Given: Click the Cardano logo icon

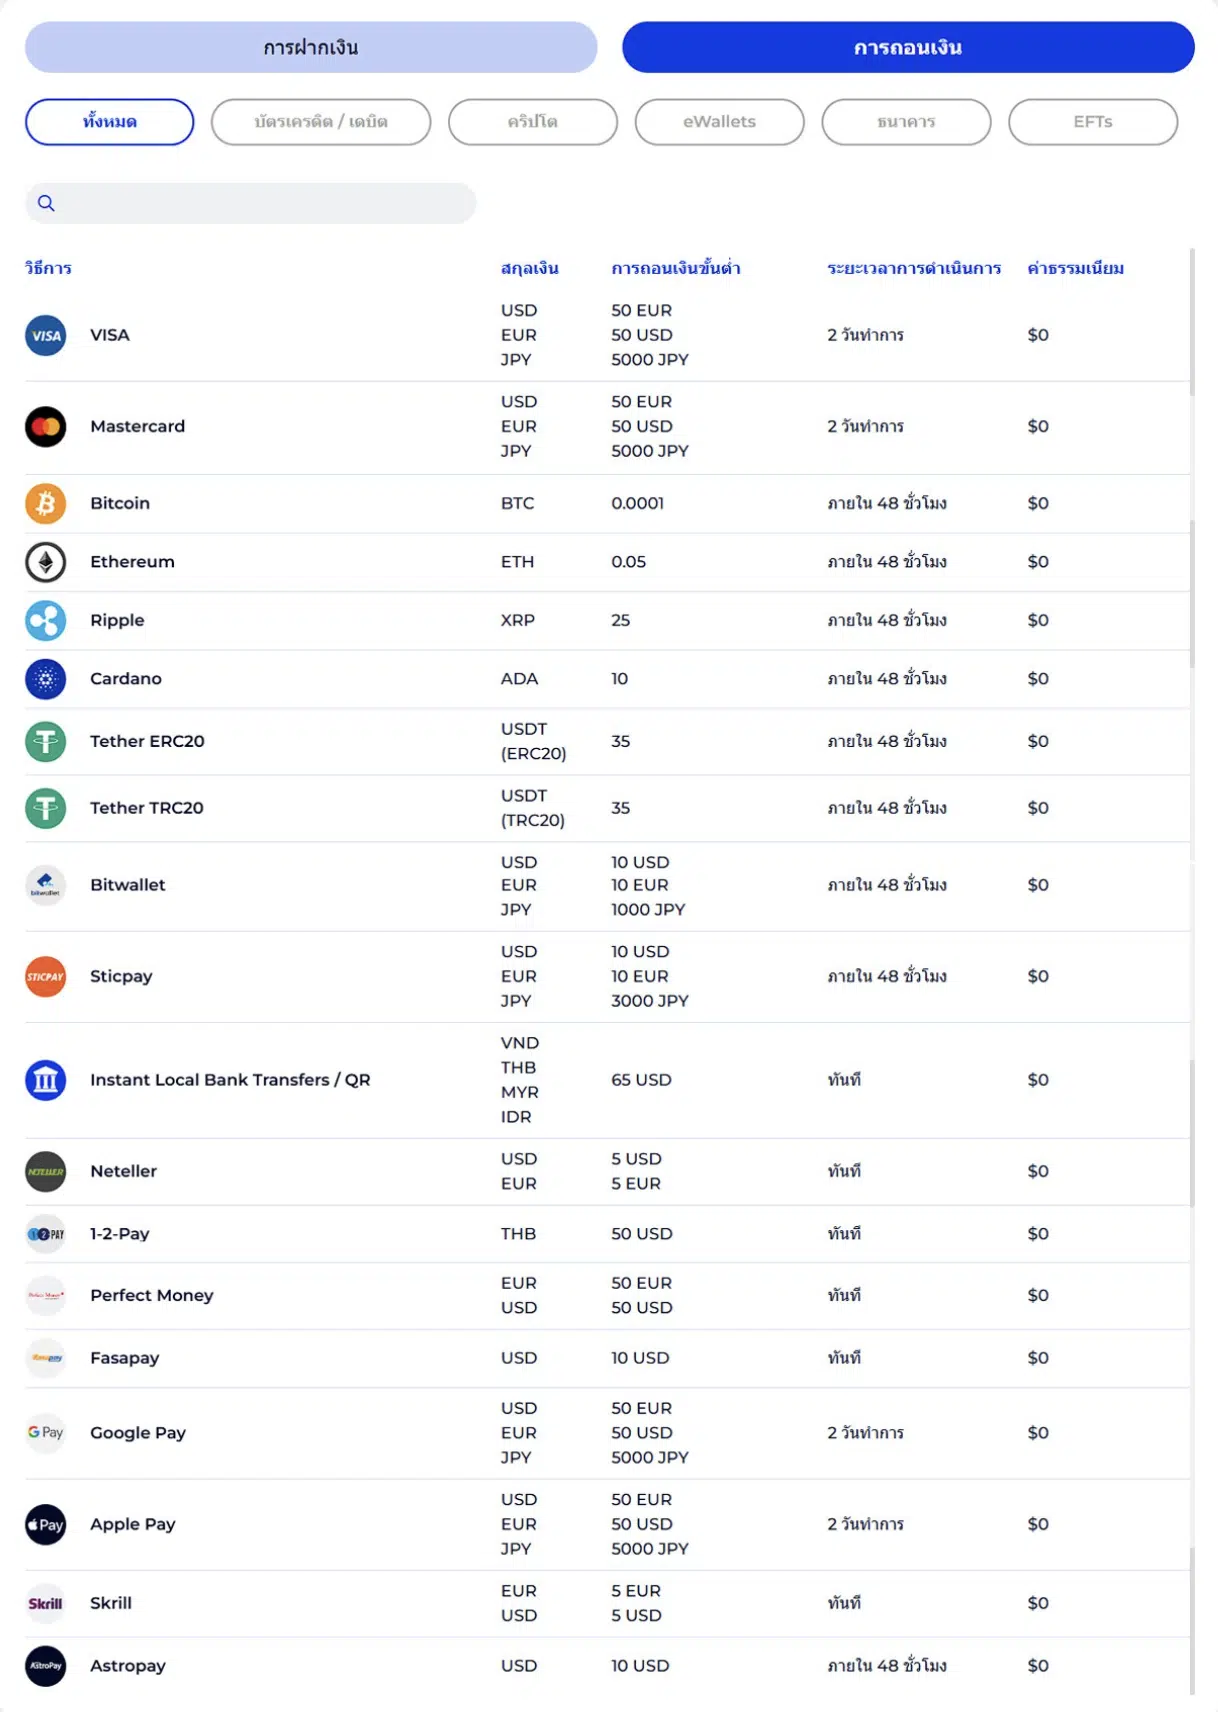Looking at the screenshot, I should pyautogui.click(x=46, y=679).
